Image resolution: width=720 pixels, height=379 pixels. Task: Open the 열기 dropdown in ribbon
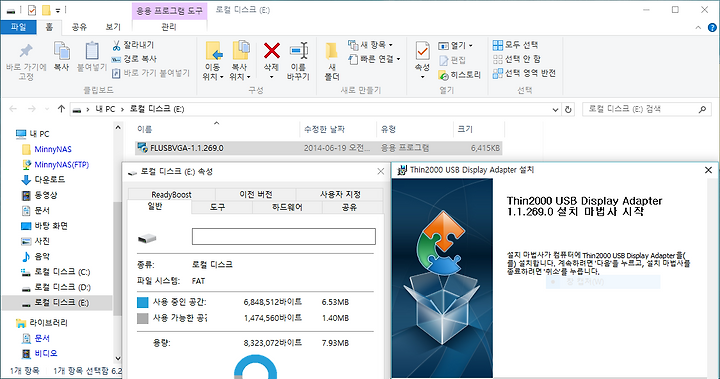pos(456,45)
